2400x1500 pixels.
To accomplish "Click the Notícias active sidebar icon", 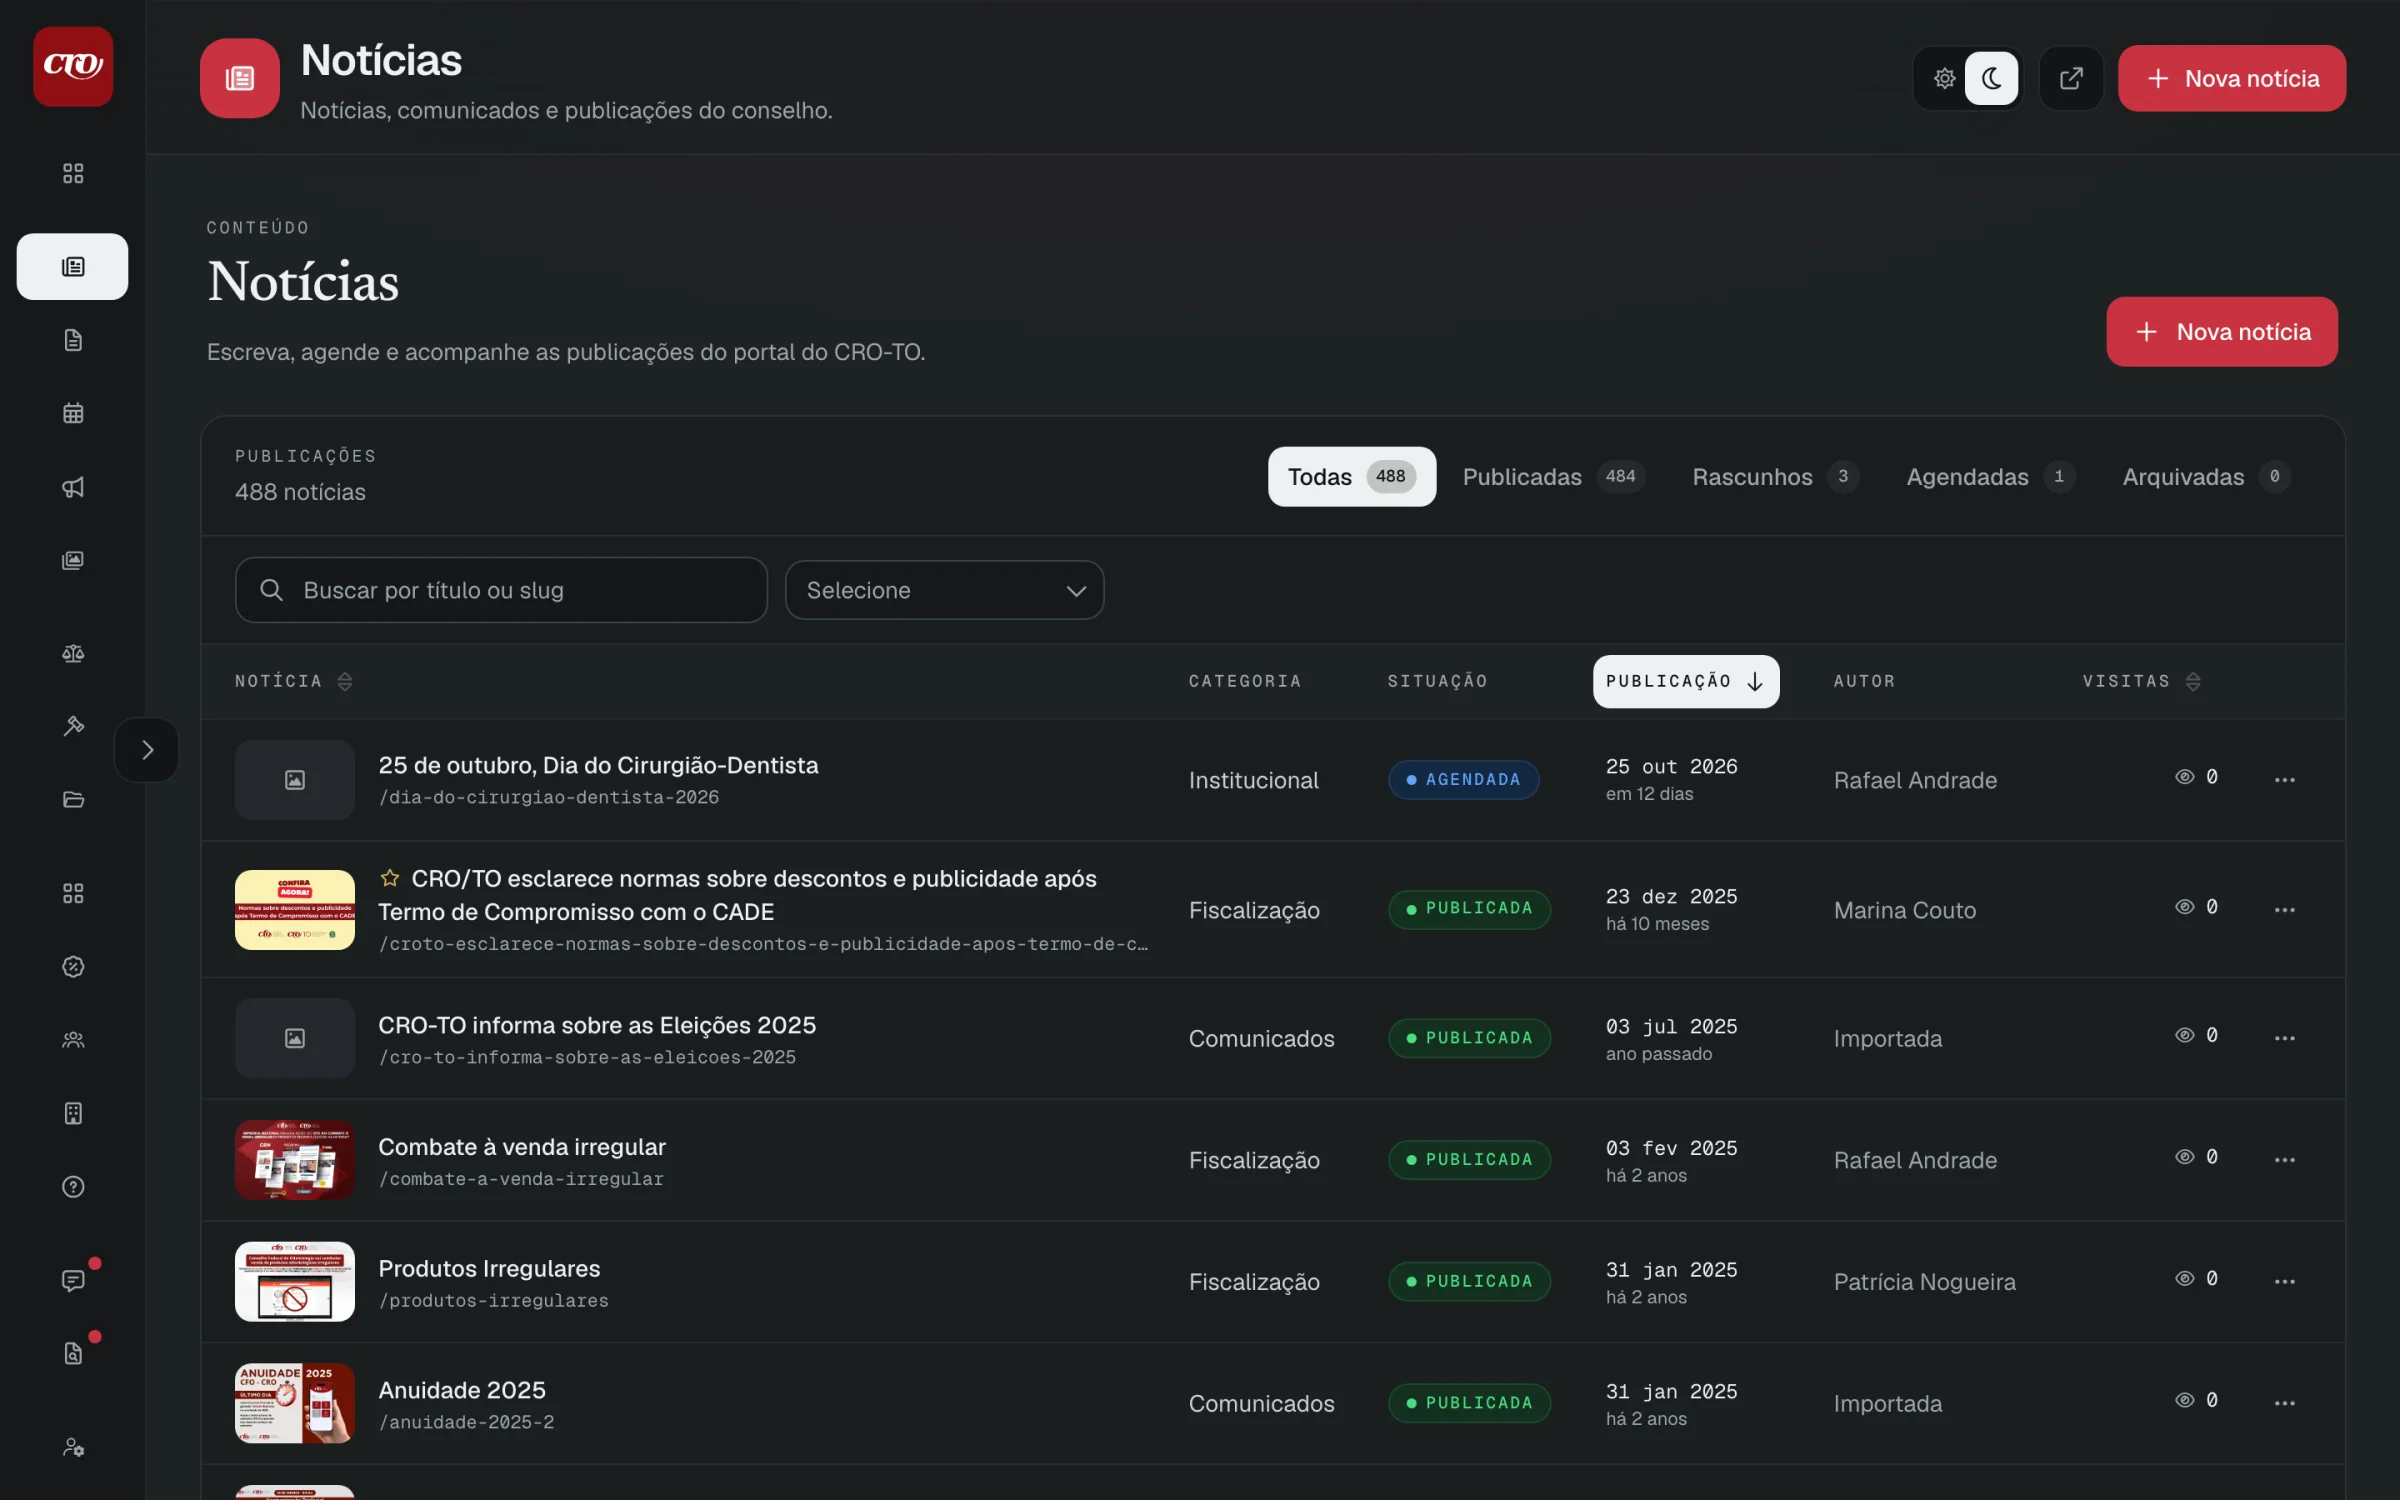I will point(72,266).
